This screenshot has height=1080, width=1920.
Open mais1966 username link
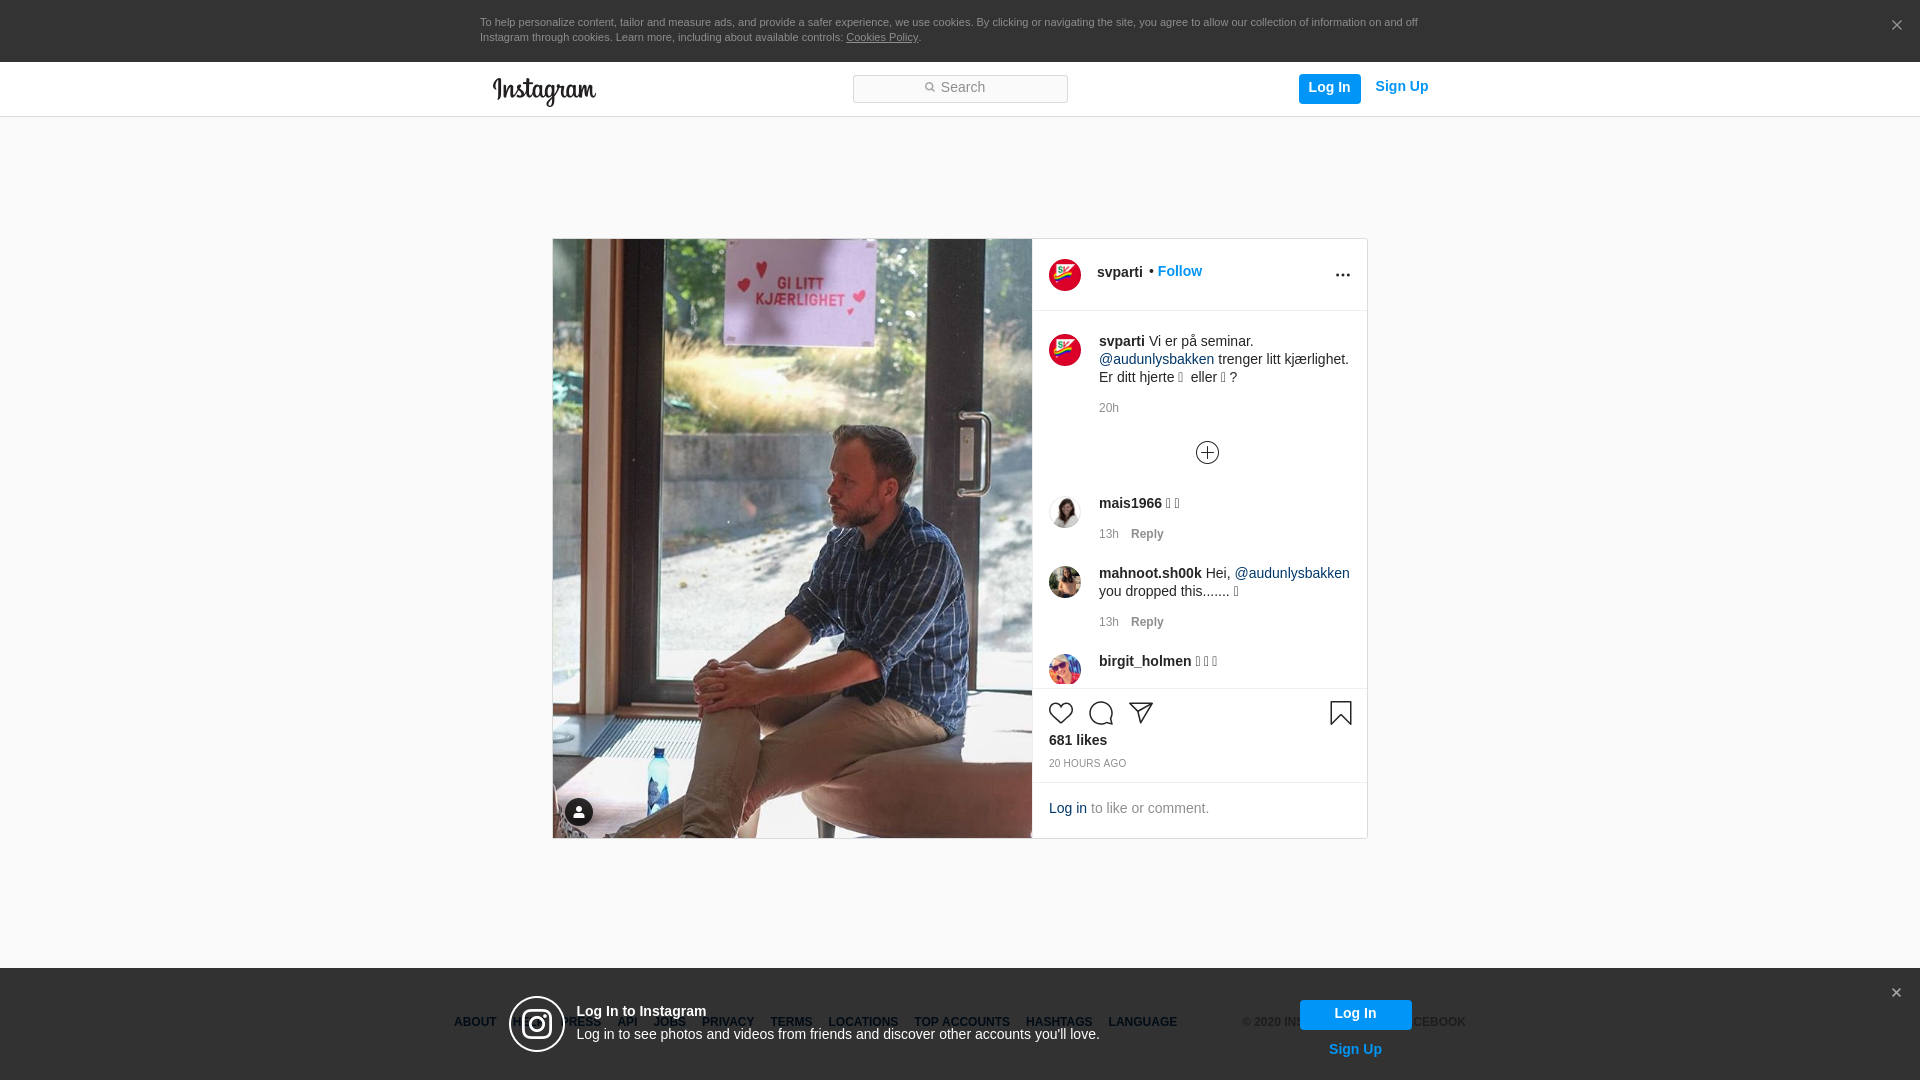[1130, 503]
